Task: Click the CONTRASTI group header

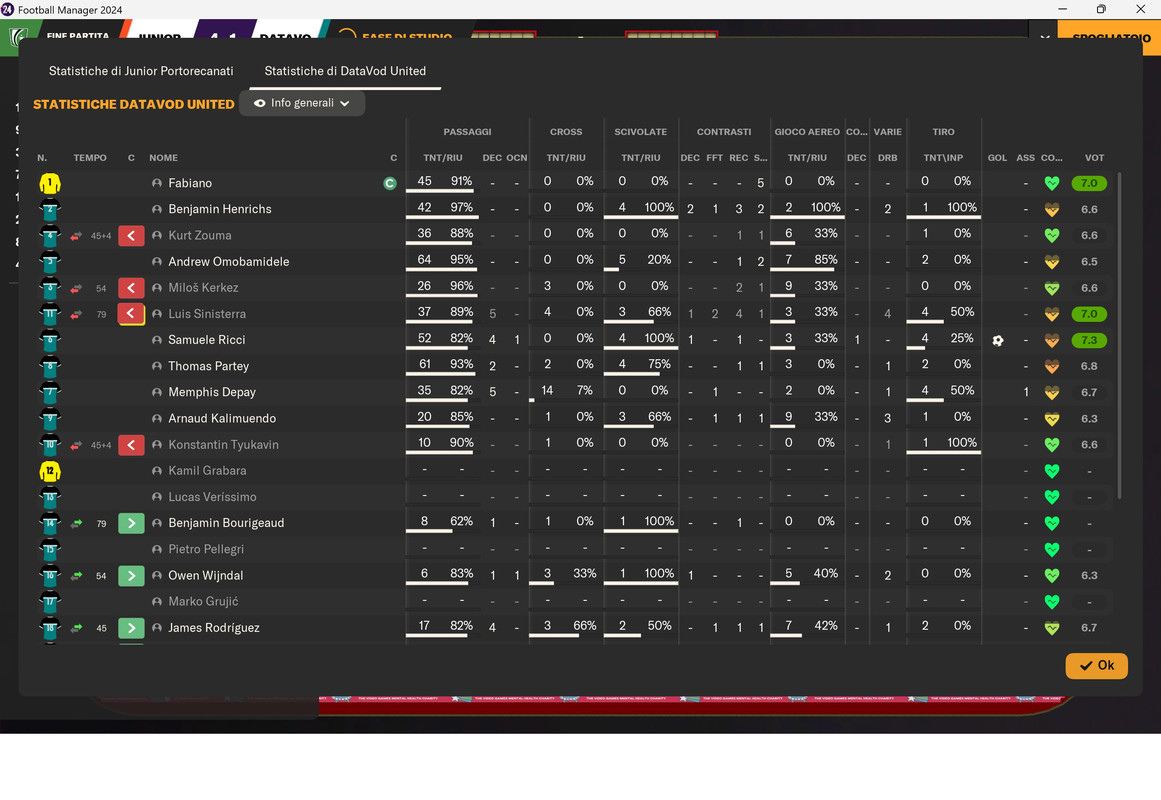Action: coord(723,132)
